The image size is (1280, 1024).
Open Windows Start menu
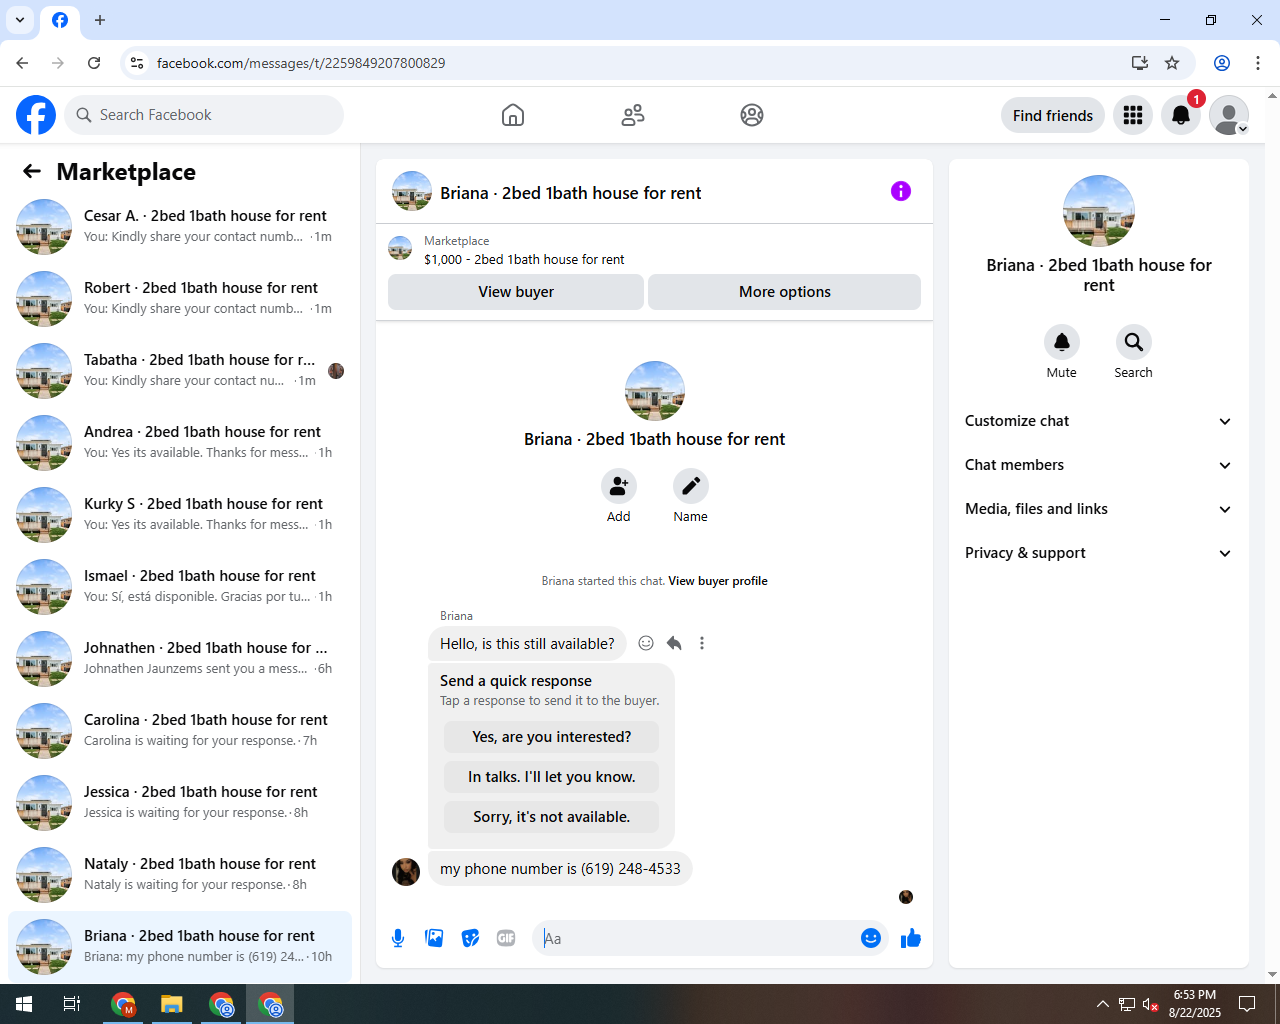coord(24,1004)
